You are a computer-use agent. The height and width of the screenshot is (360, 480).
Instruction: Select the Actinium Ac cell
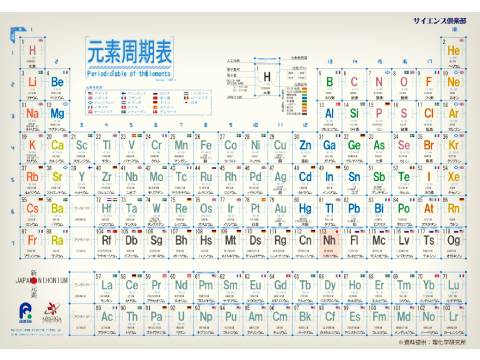(107, 319)
